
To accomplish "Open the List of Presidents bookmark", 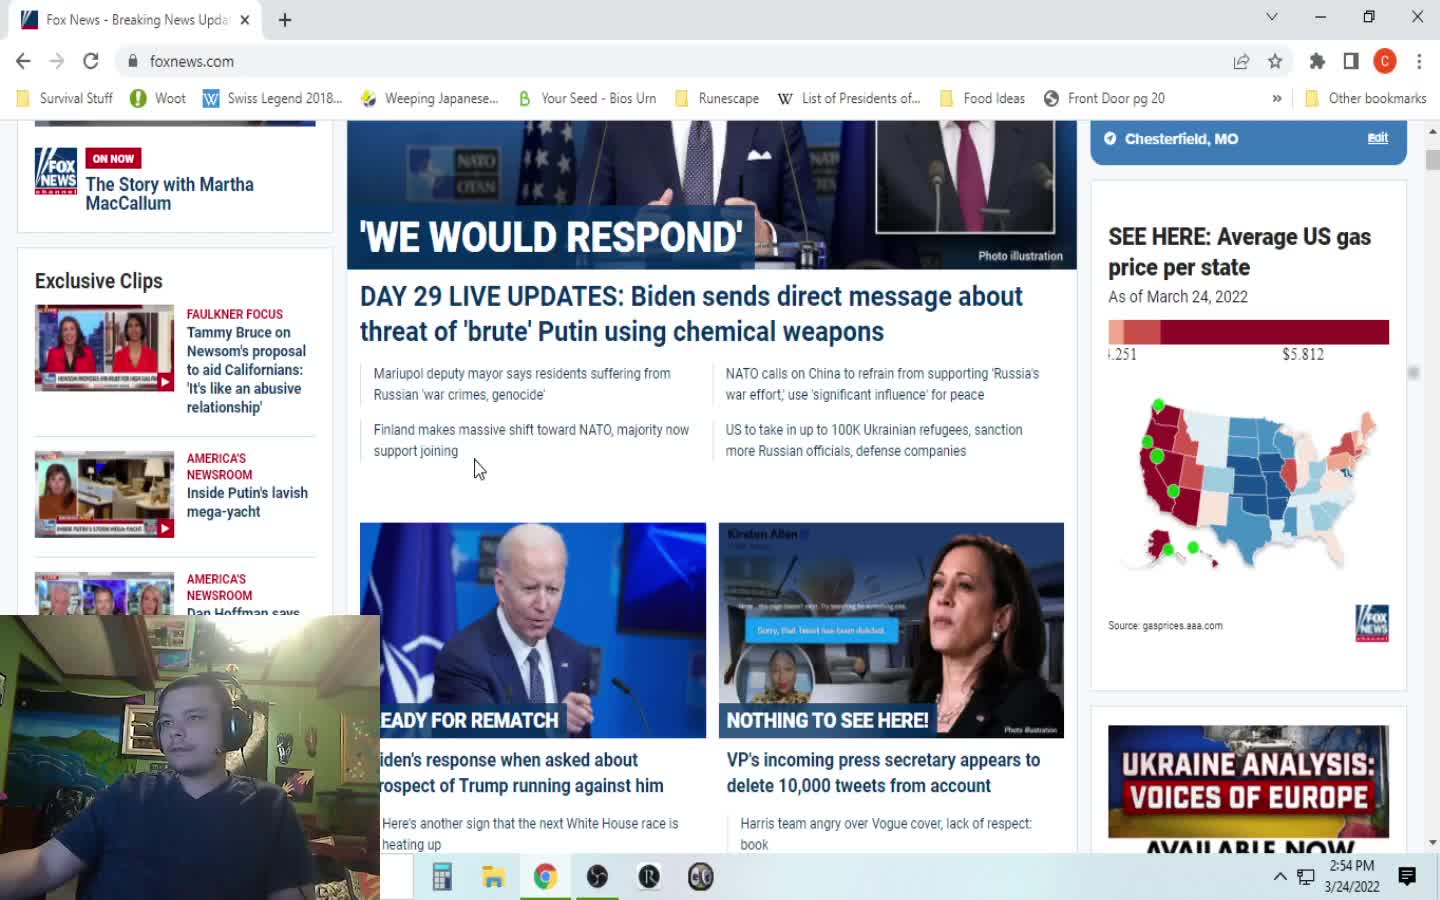I will coord(848,98).
